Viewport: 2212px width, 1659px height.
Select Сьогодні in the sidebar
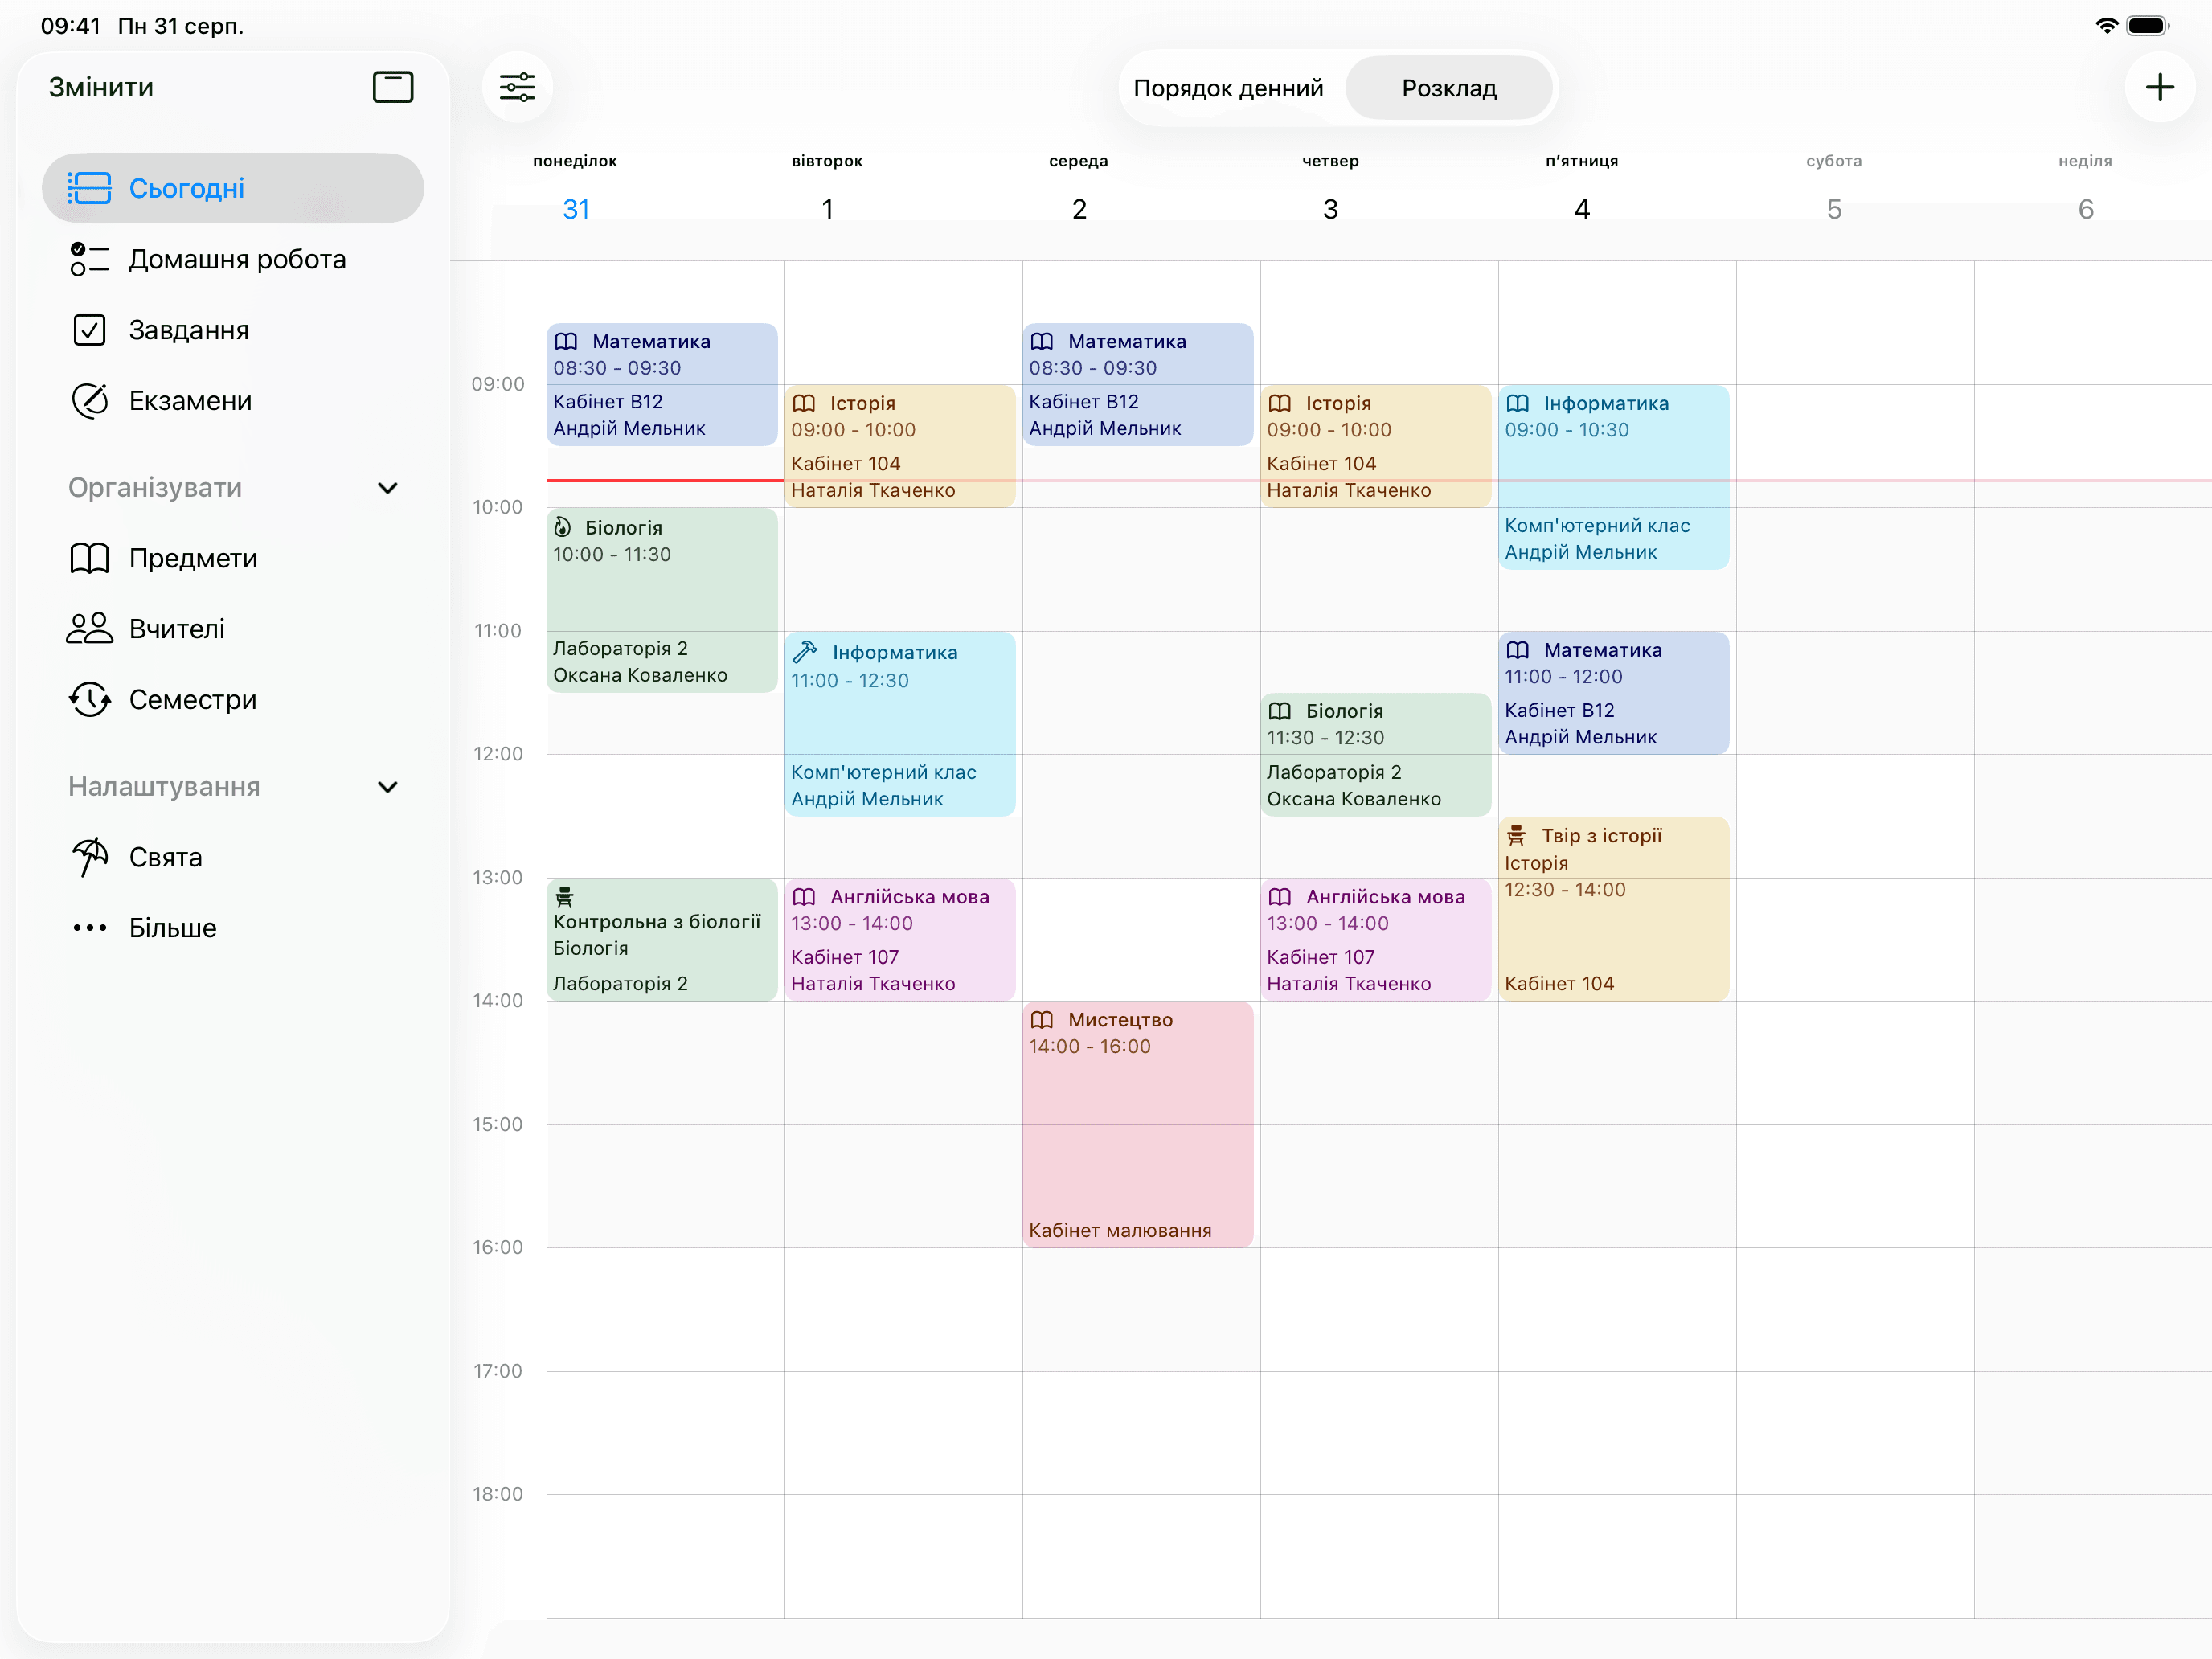pos(233,188)
